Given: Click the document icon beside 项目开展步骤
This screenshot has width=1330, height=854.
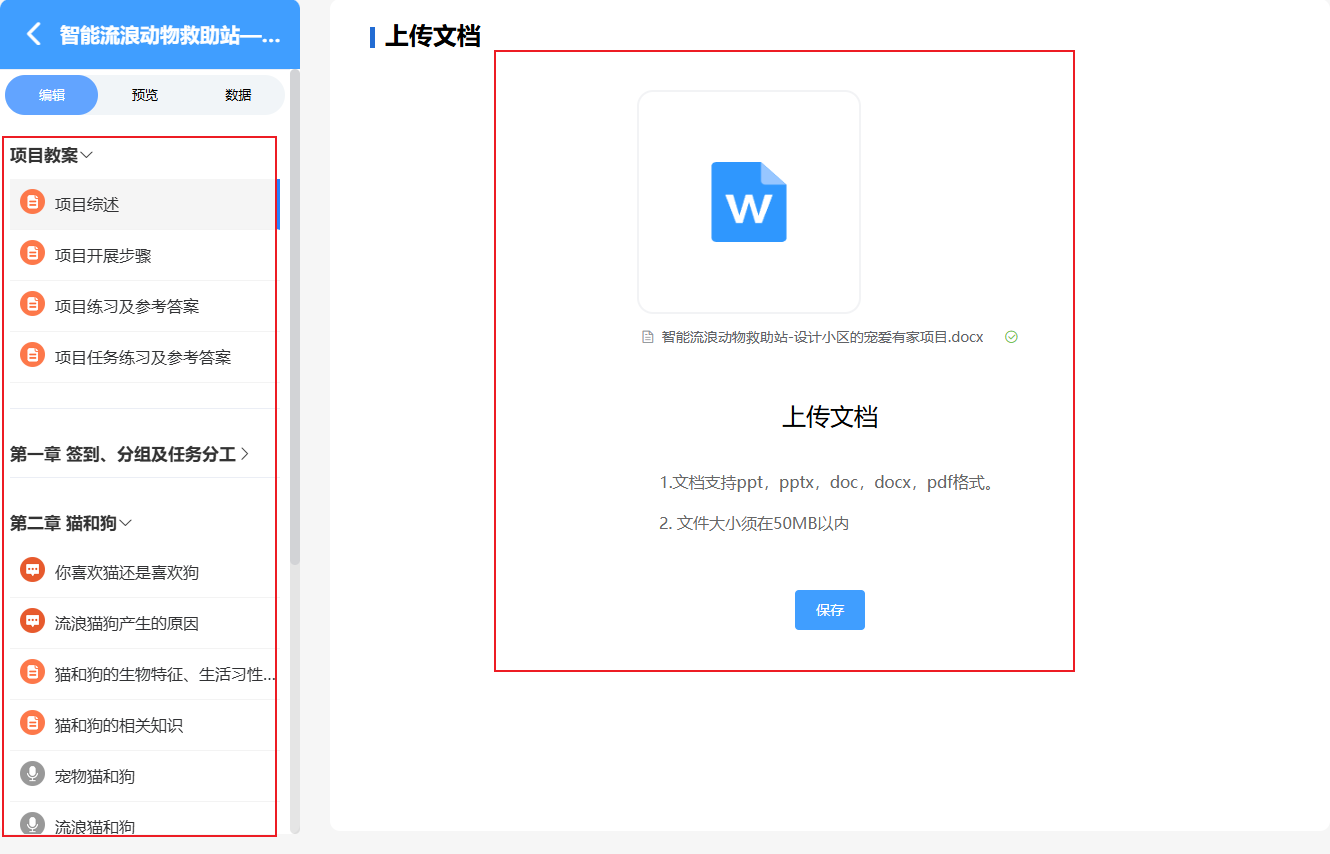Looking at the screenshot, I should (x=33, y=254).
